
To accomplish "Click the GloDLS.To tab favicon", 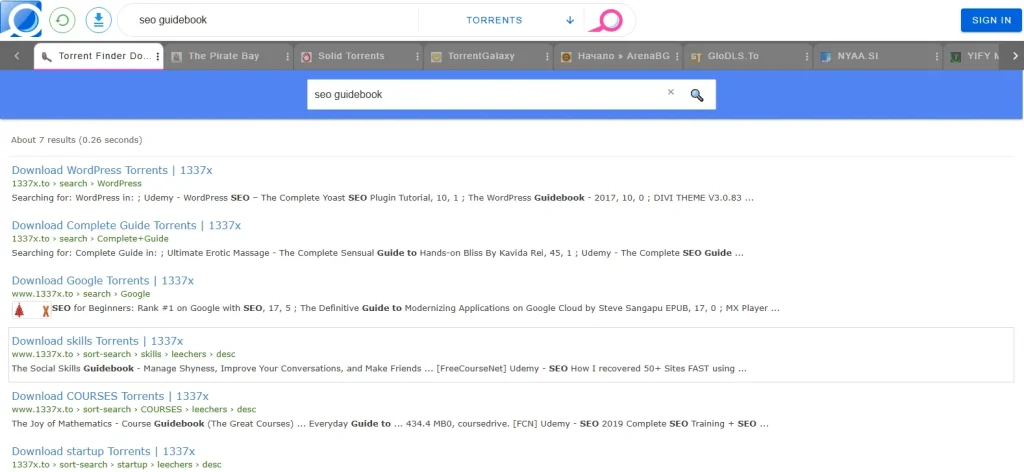I will click(x=696, y=57).
